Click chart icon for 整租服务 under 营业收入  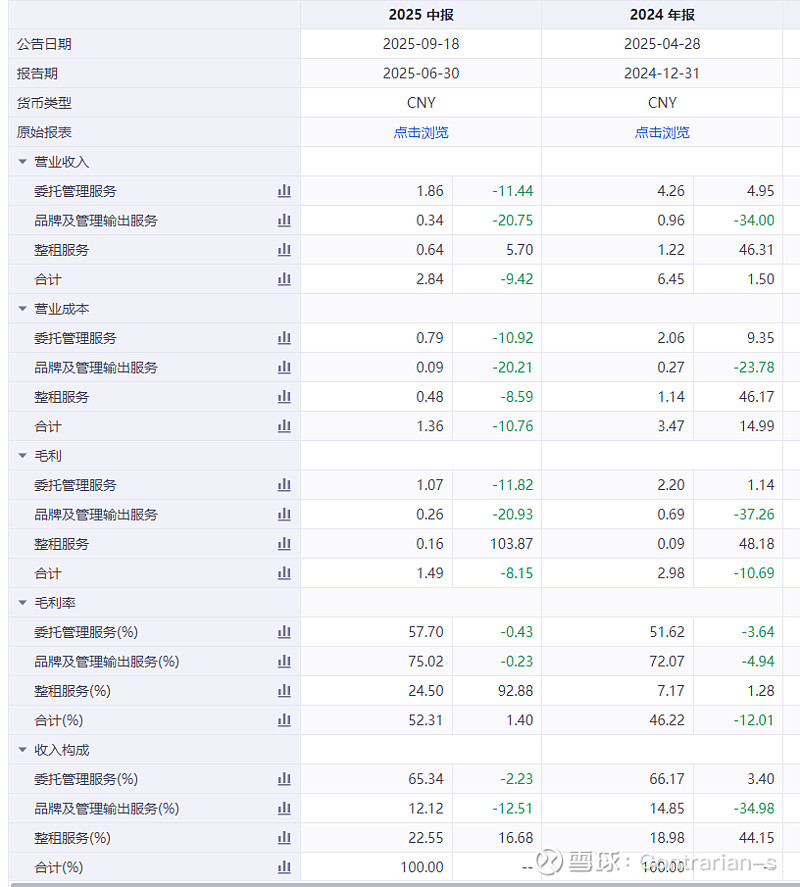click(284, 250)
